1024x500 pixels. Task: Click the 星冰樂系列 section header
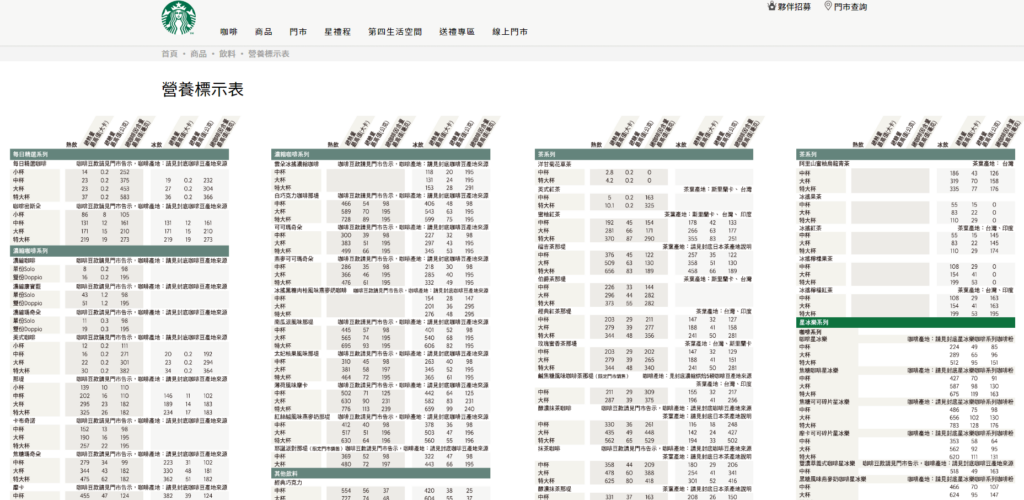click(x=906, y=322)
